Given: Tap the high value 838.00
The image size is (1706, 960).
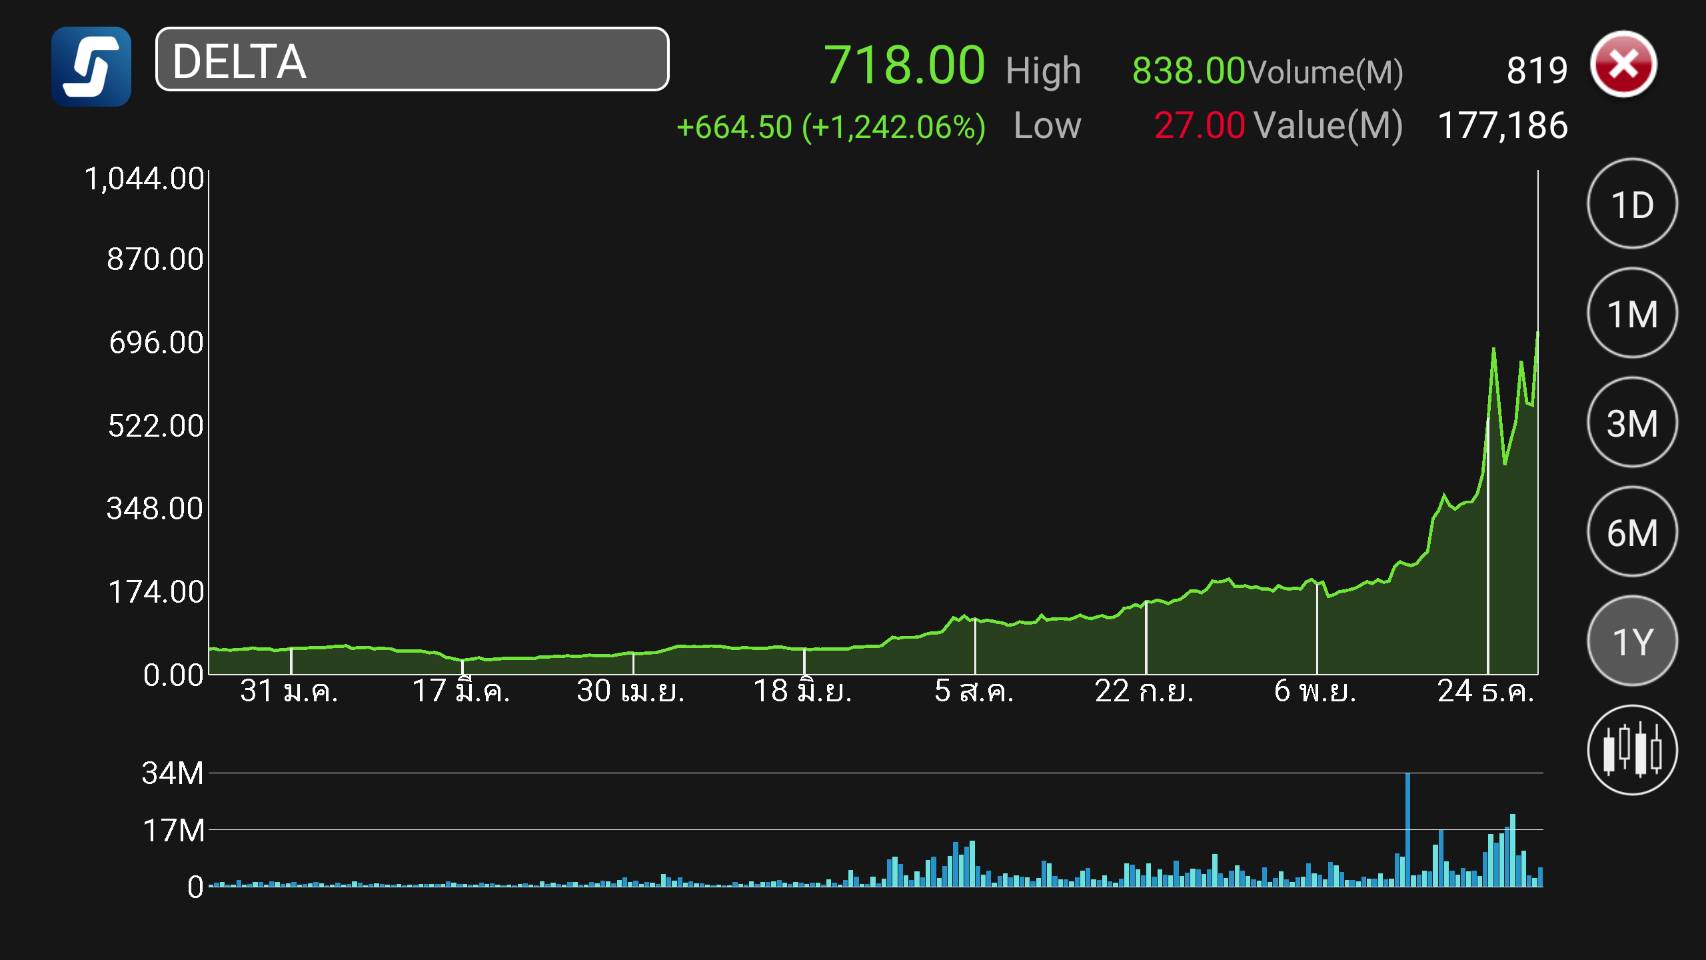Looking at the screenshot, I should pyautogui.click(x=1188, y=71).
